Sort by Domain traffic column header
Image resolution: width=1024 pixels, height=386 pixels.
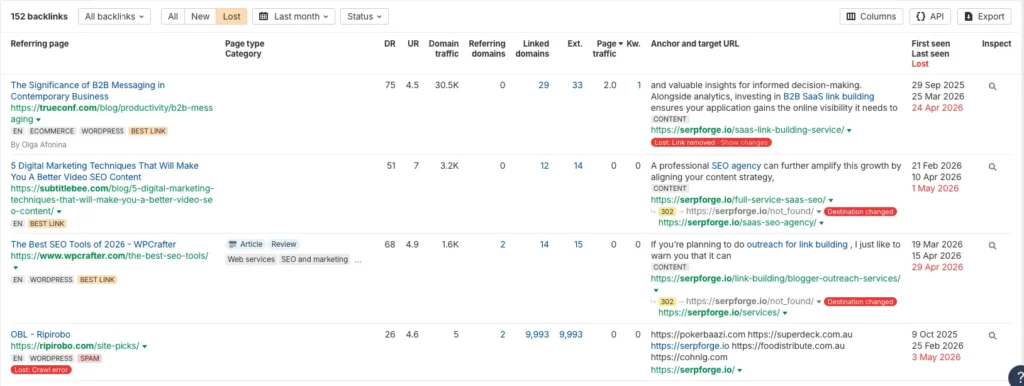[443, 49]
